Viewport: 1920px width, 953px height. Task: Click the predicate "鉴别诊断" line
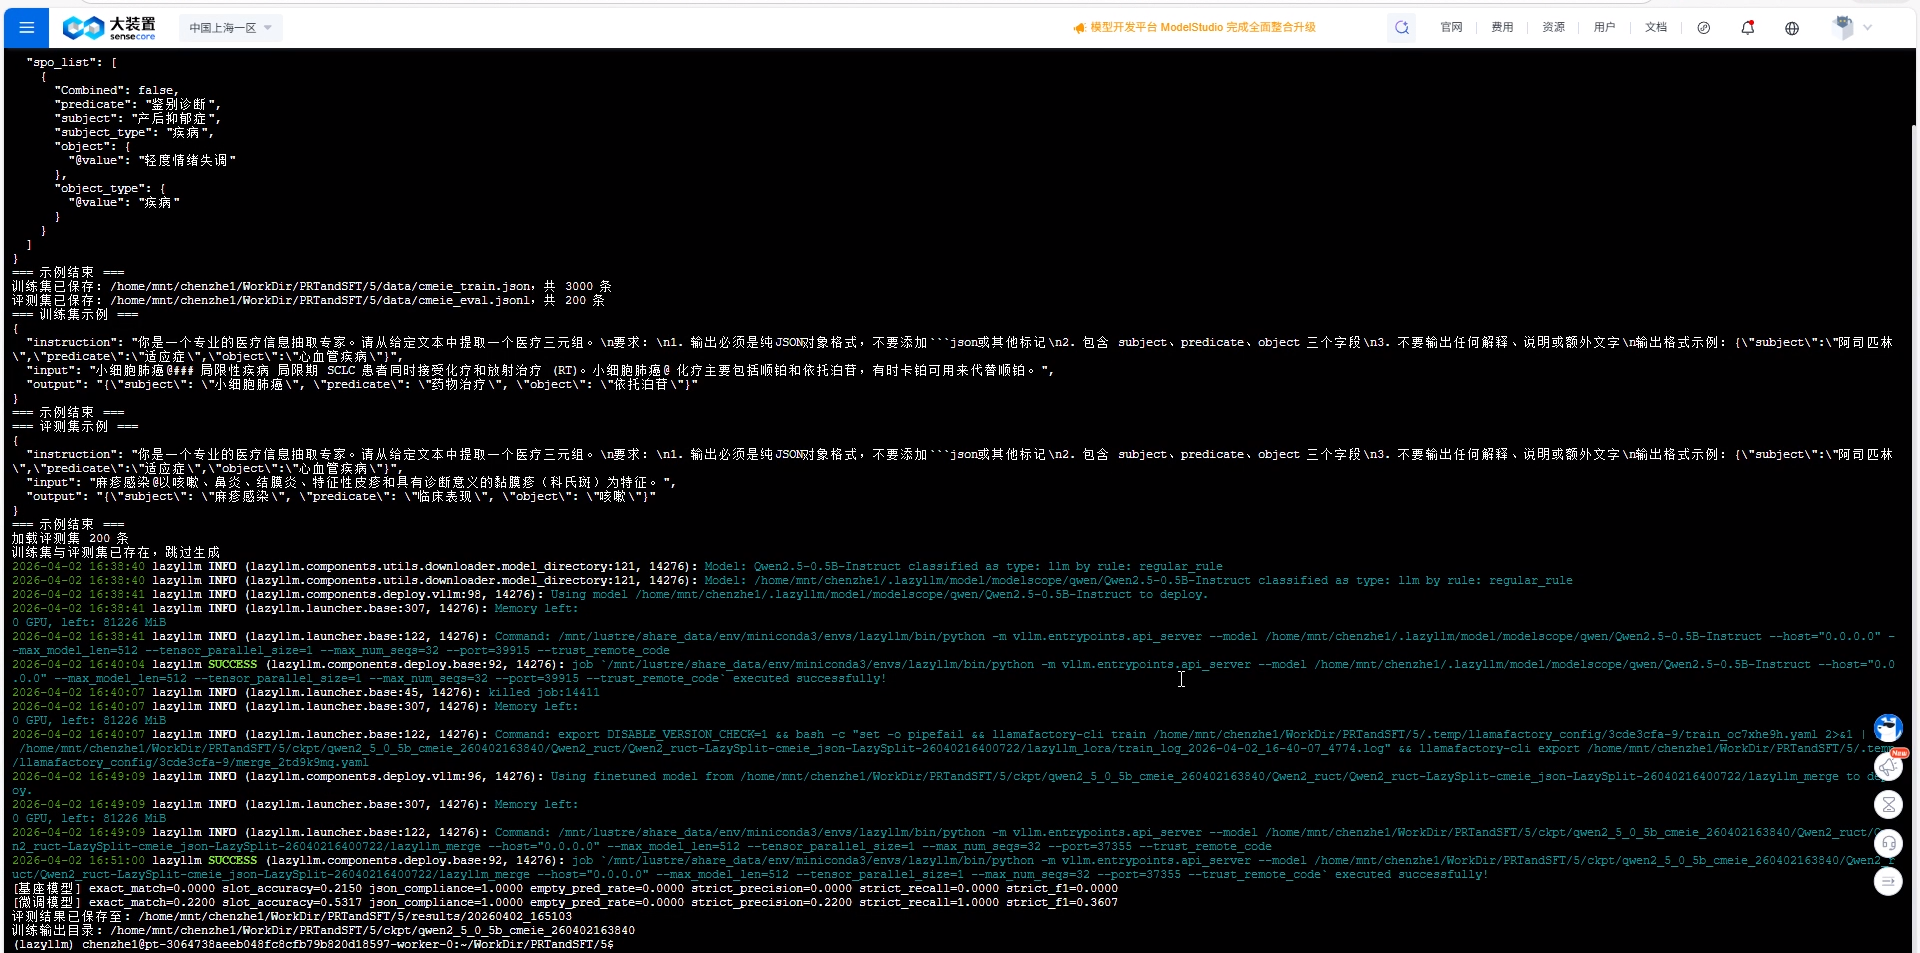[x=138, y=104]
